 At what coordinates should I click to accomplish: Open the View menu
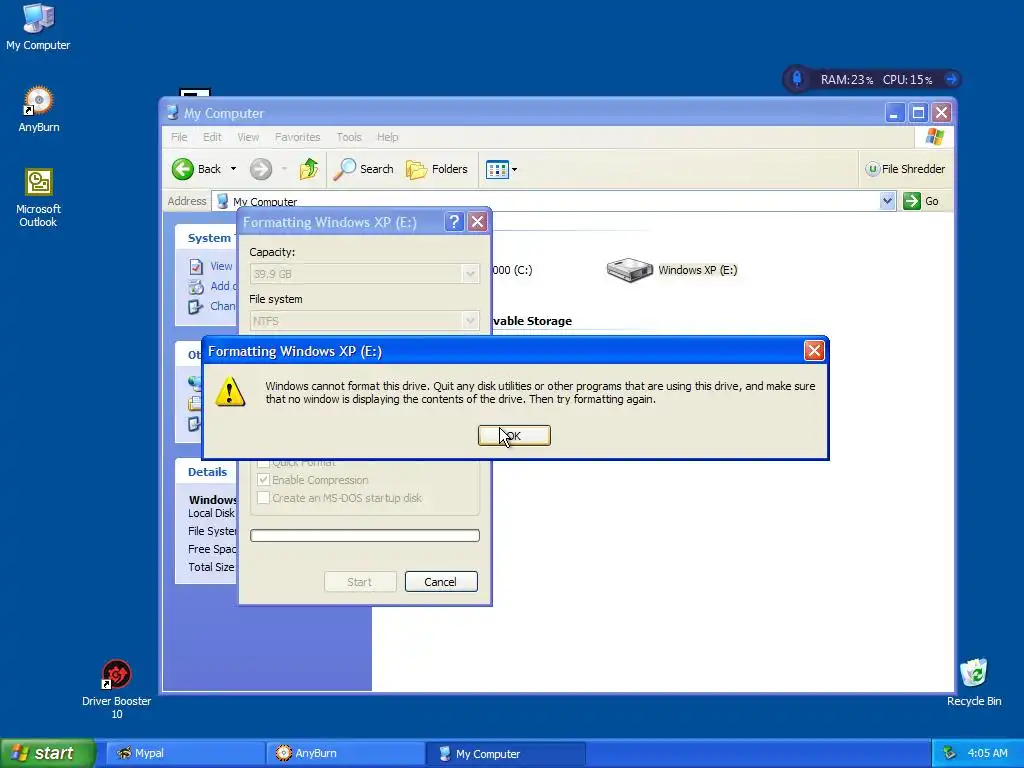pyautogui.click(x=248, y=137)
